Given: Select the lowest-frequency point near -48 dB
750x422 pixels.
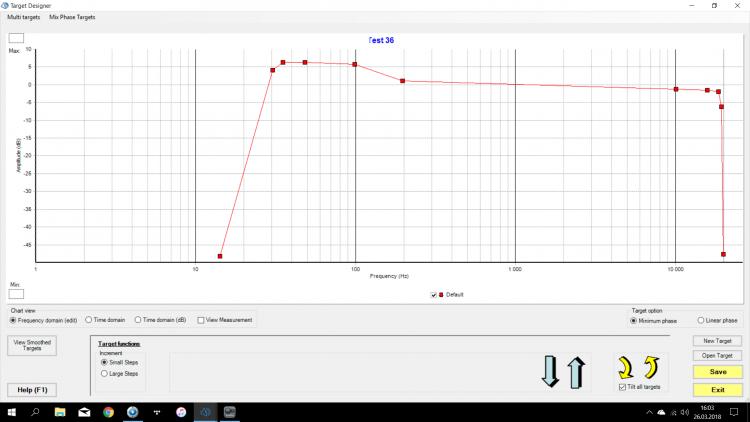Looking at the screenshot, I should click(220, 256).
